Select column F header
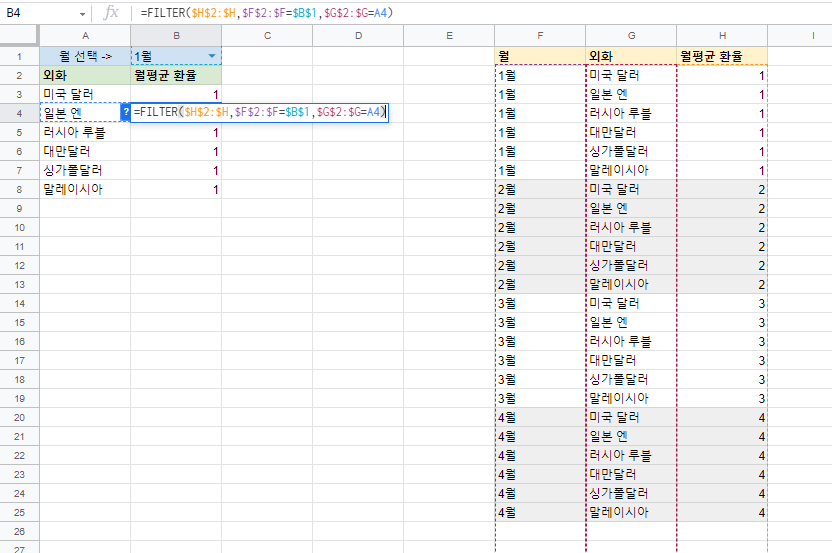This screenshot has height=553, width=832. click(x=540, y=36)
